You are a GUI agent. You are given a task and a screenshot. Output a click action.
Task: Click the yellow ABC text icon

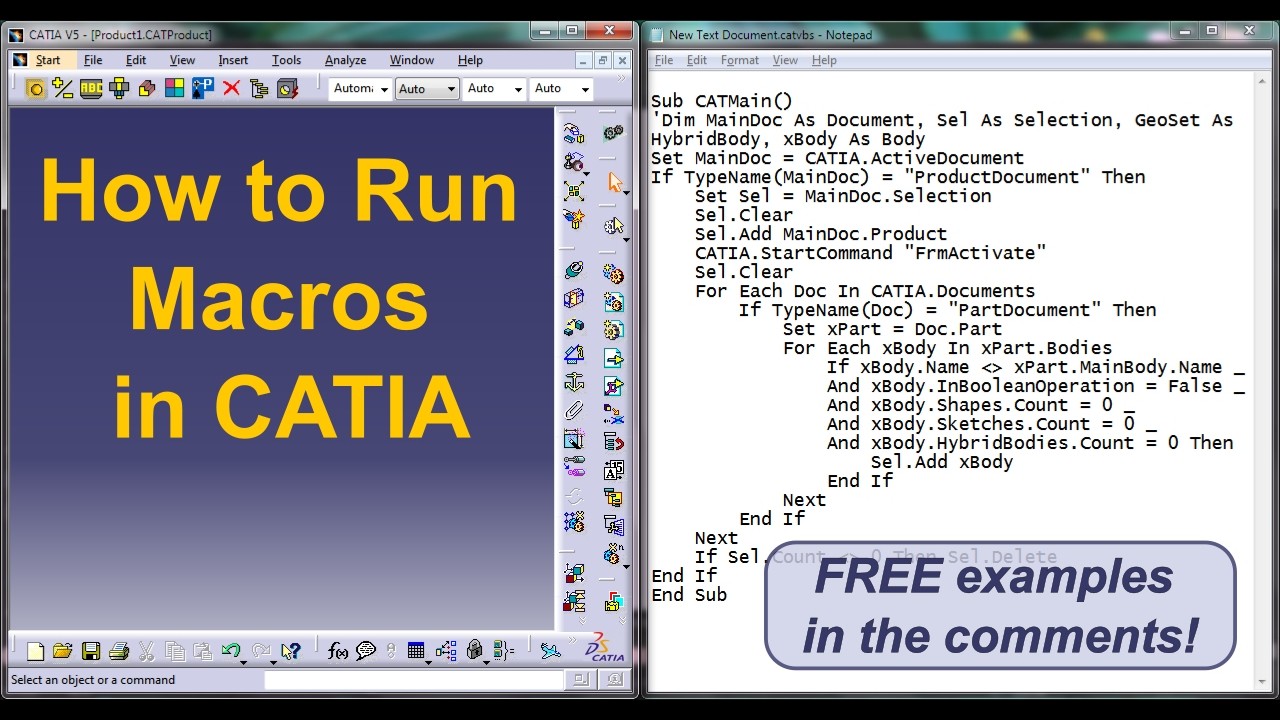[x=91, y=89]
